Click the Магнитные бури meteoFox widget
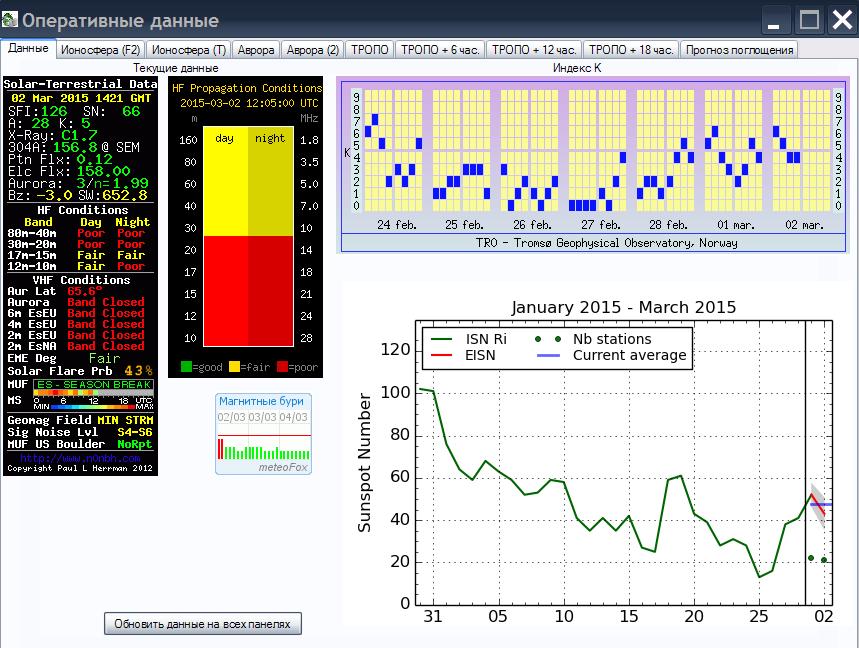The height and width of the screenshot is (648, 859). click(264, 434)
